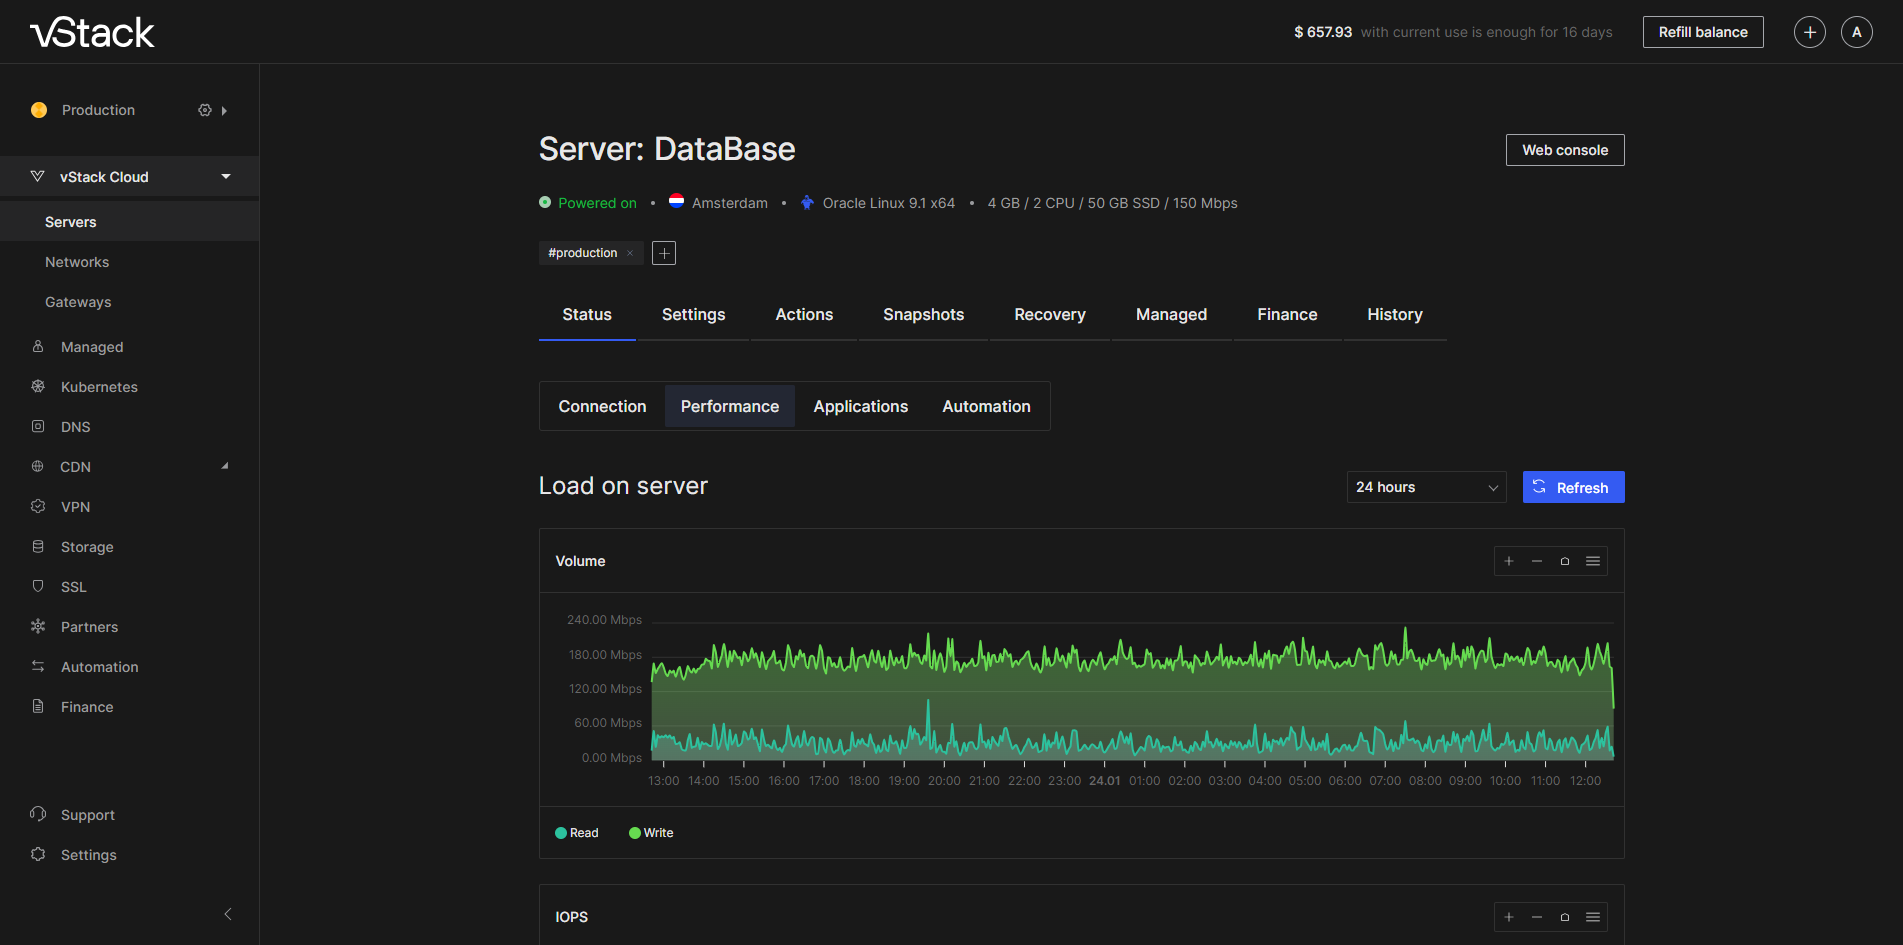Viewport: 1903px width, 945px height.
Task: Remove the #production tag
Action: (630, 253)
